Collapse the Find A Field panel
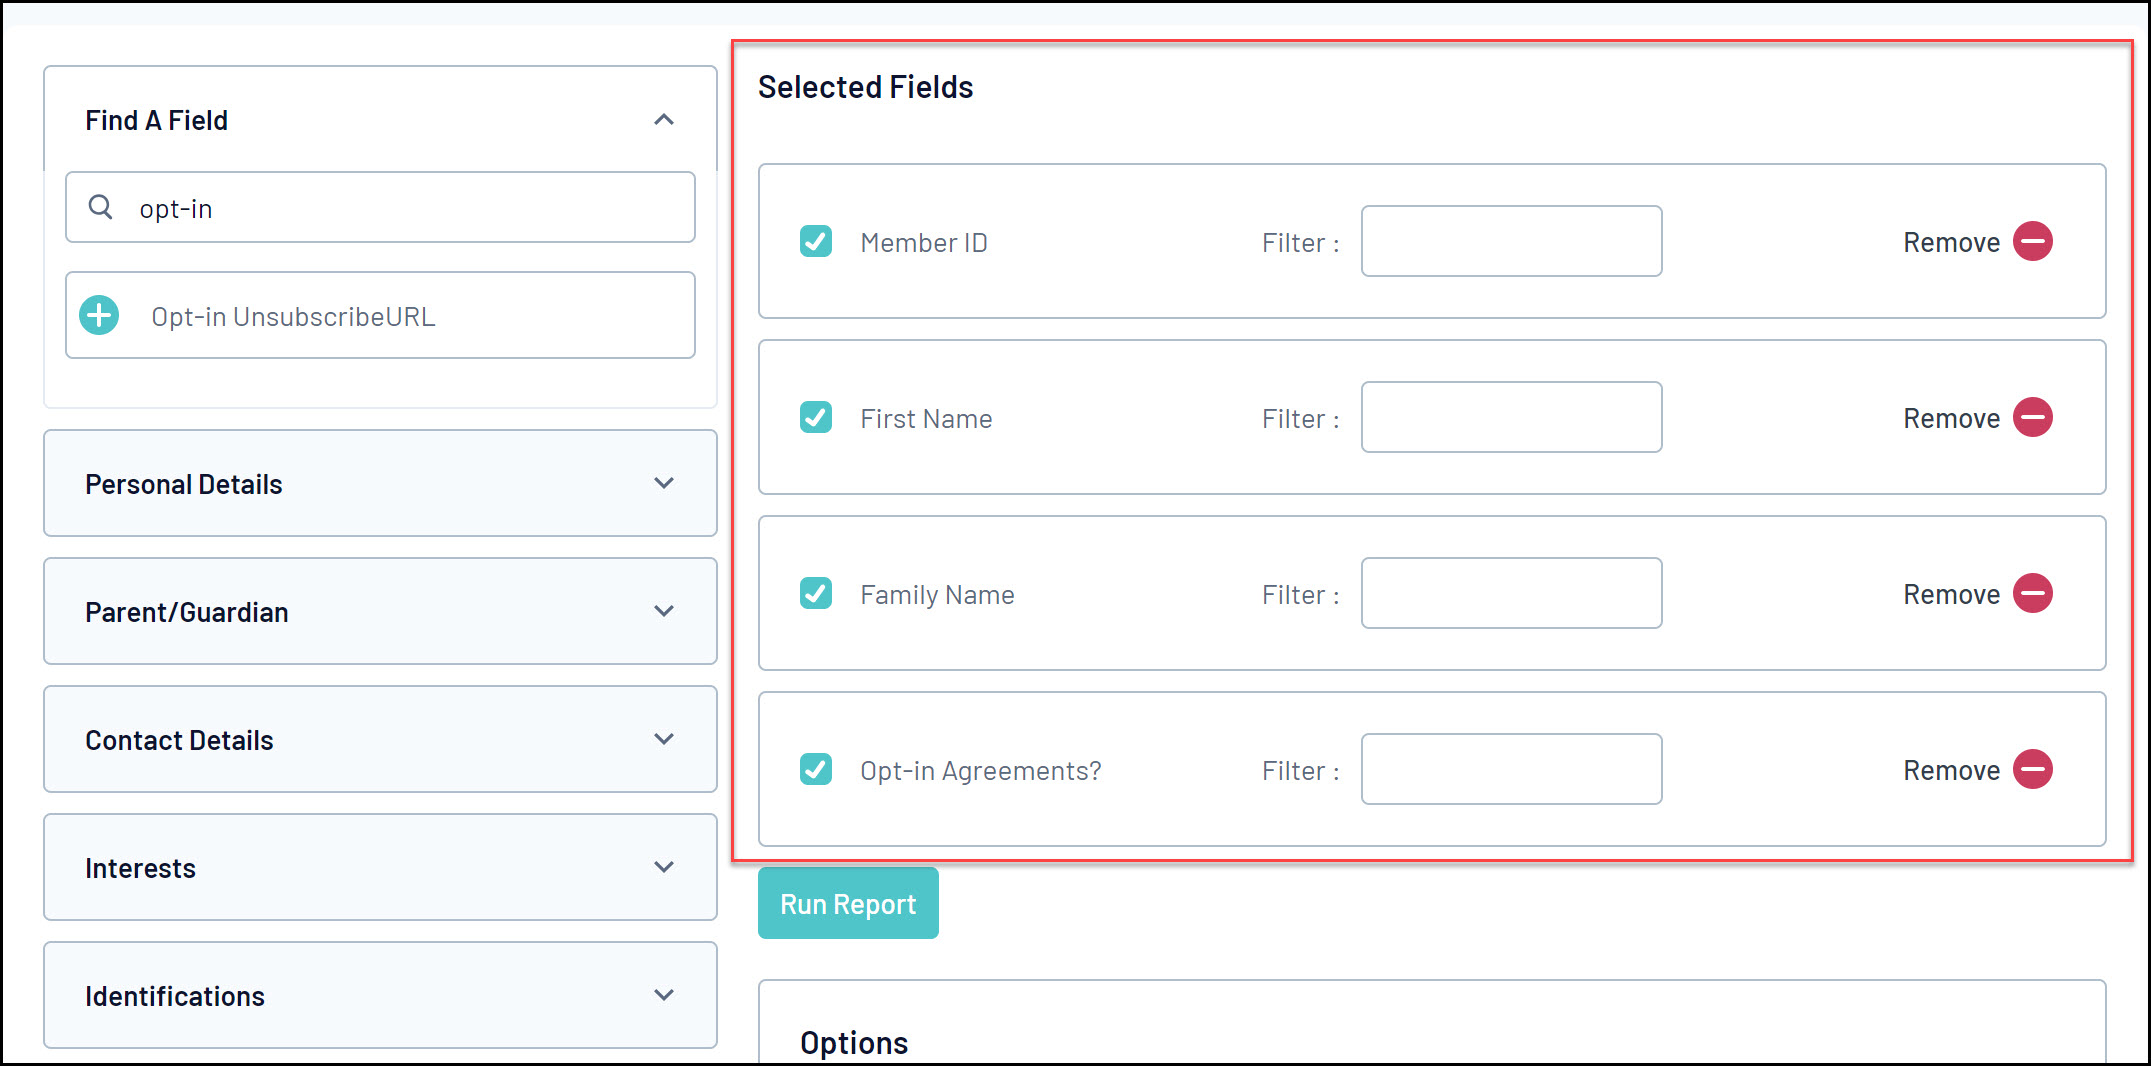This screenshot has height=1066, width=2151. click(663, 120)
